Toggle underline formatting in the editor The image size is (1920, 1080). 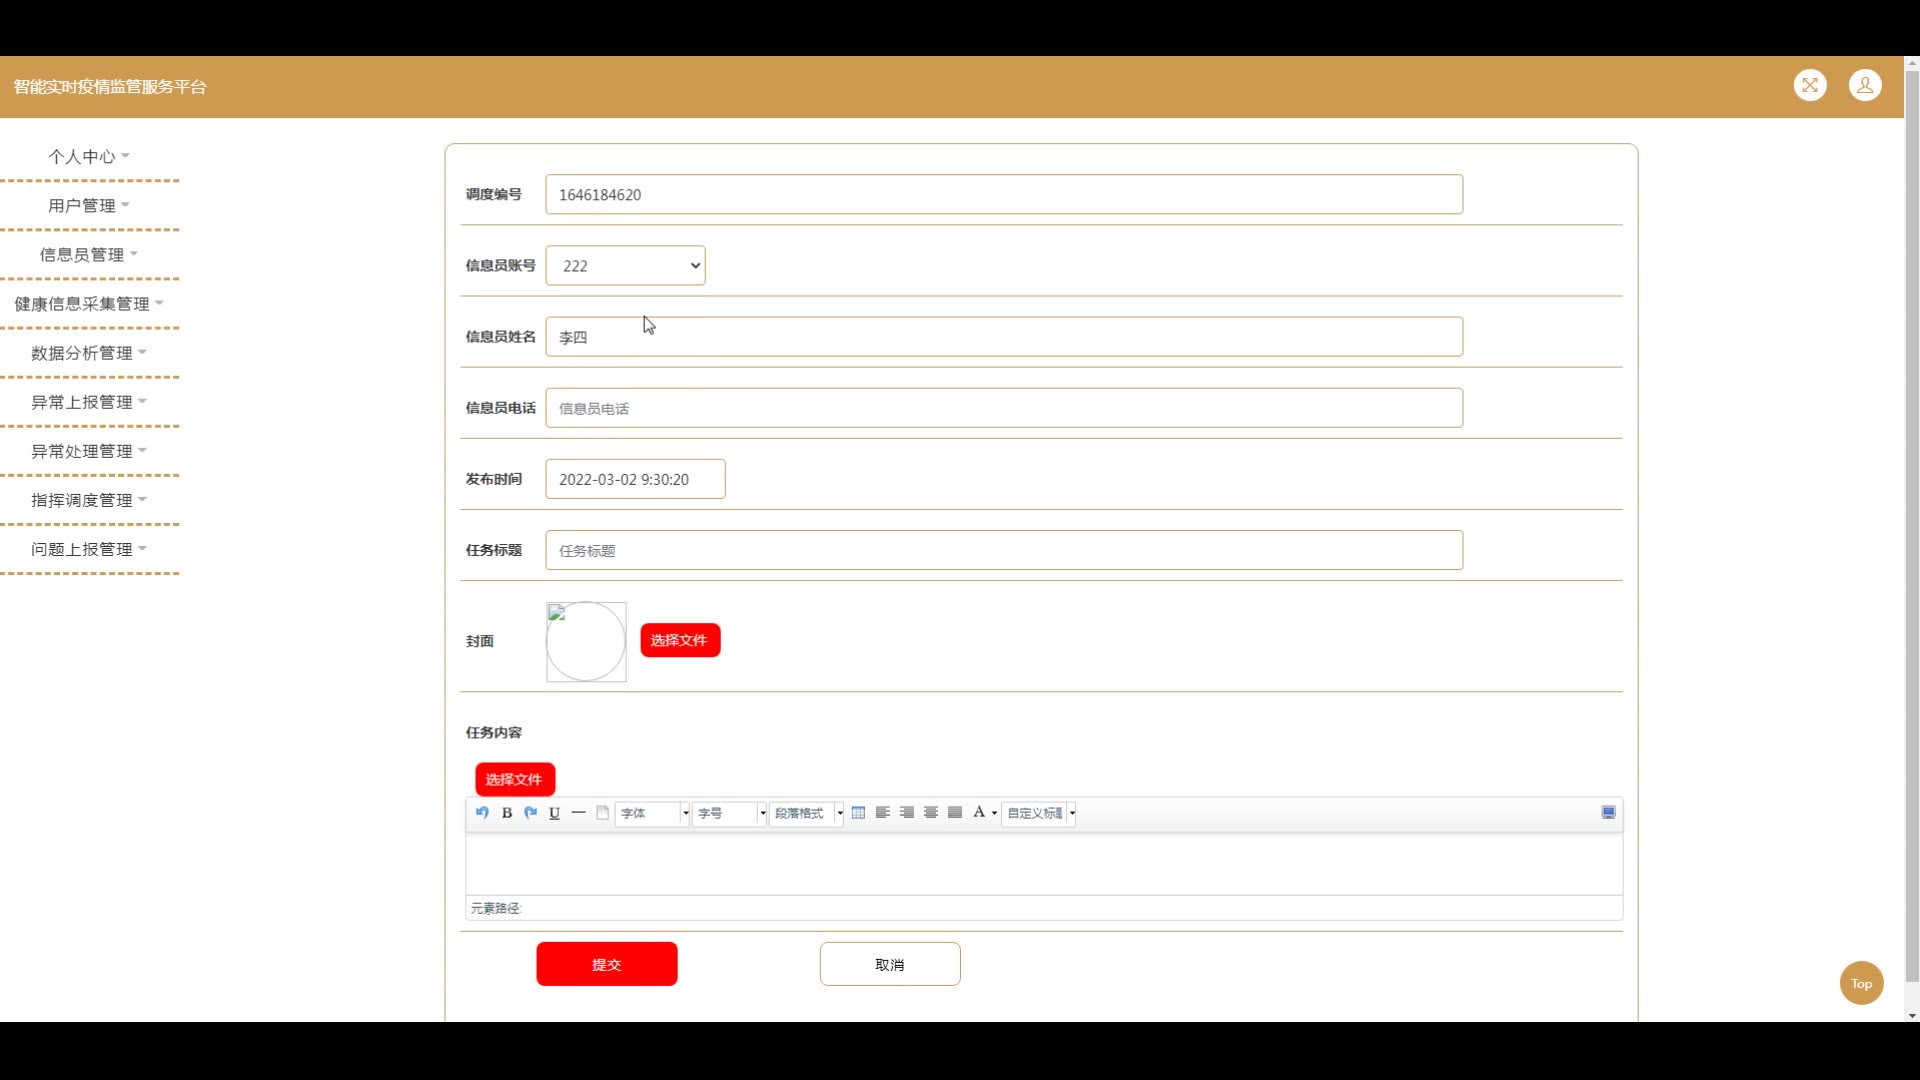pos(555,813)
